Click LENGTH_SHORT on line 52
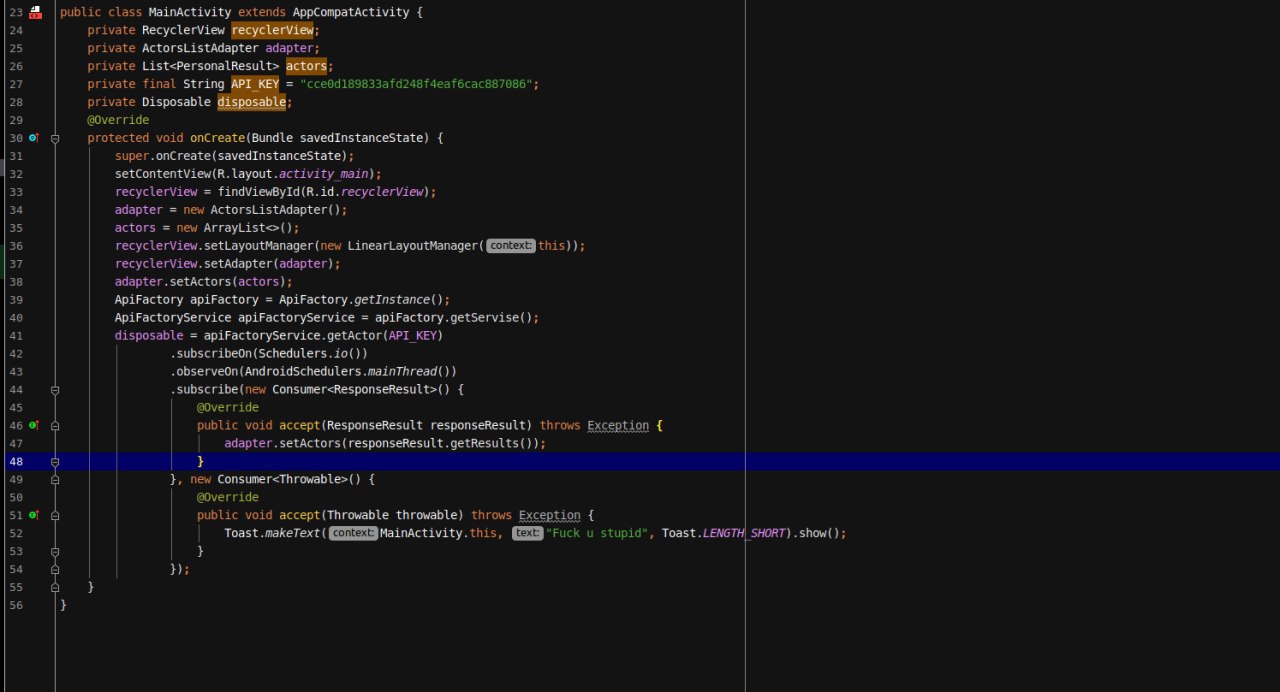 (744, 534)
